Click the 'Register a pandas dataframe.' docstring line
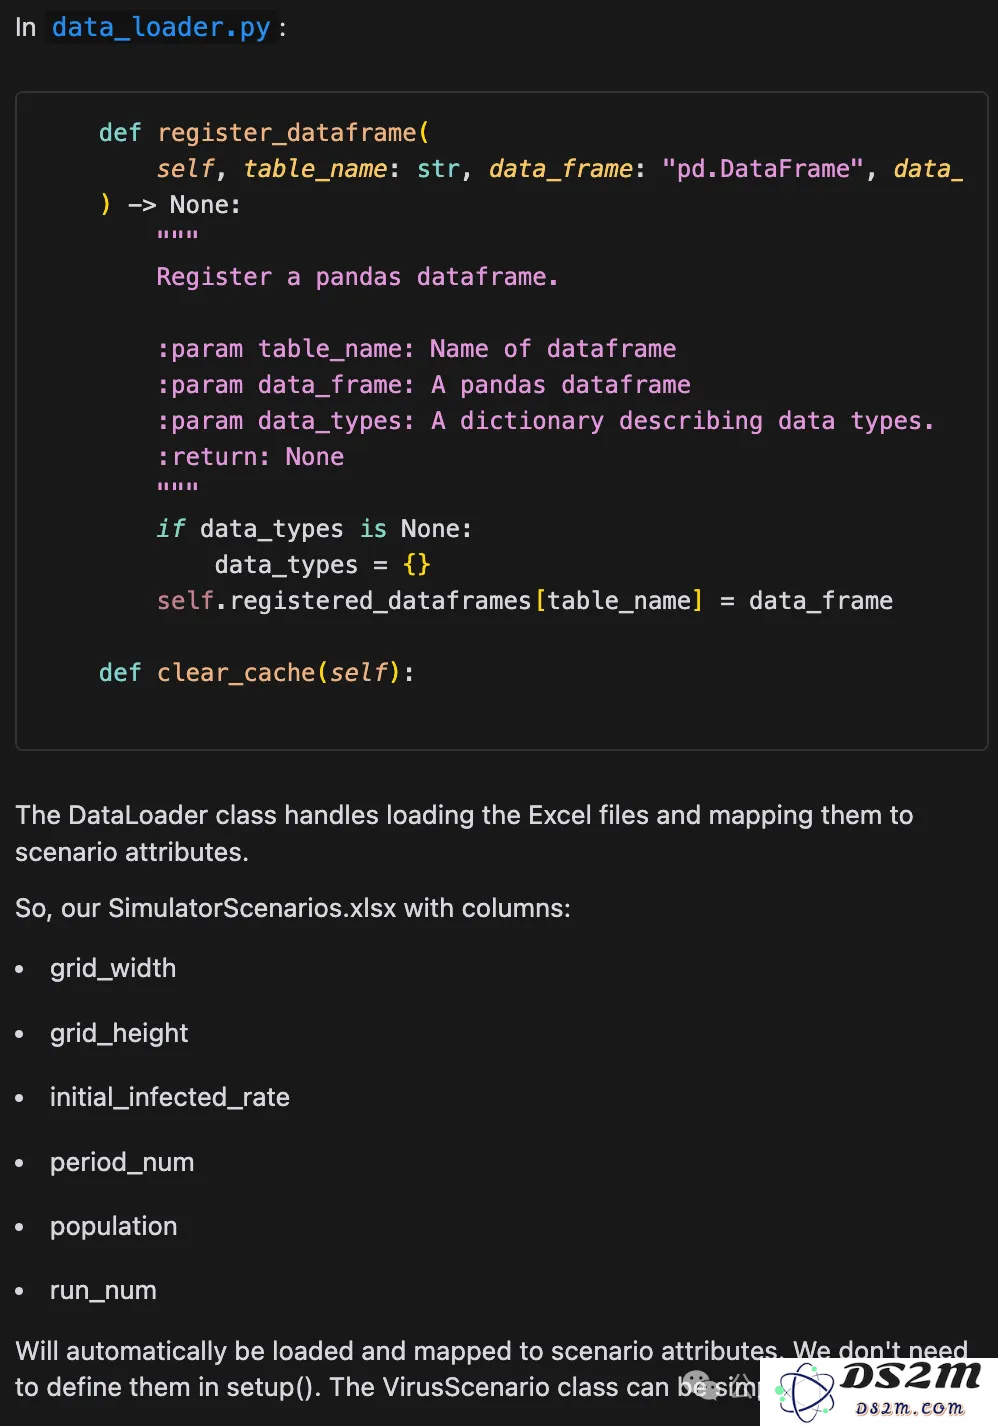The width and height of the screenshot is (998, 1426). (357, 277)
